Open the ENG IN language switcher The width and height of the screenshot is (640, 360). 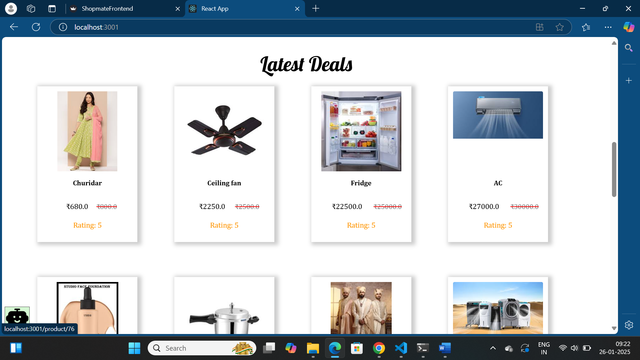[x=544, y=348]
